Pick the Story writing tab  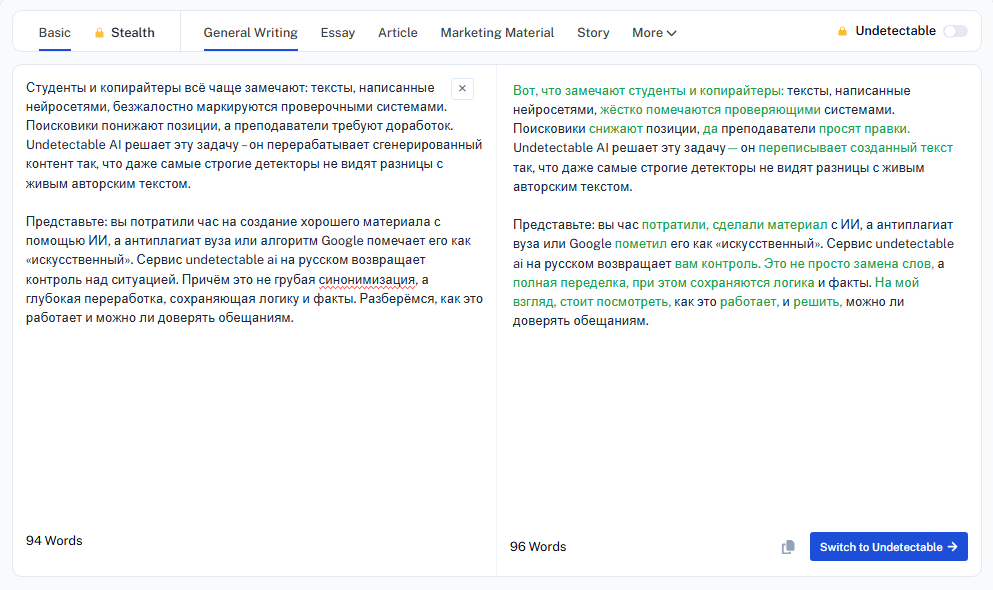pos(593,33)
